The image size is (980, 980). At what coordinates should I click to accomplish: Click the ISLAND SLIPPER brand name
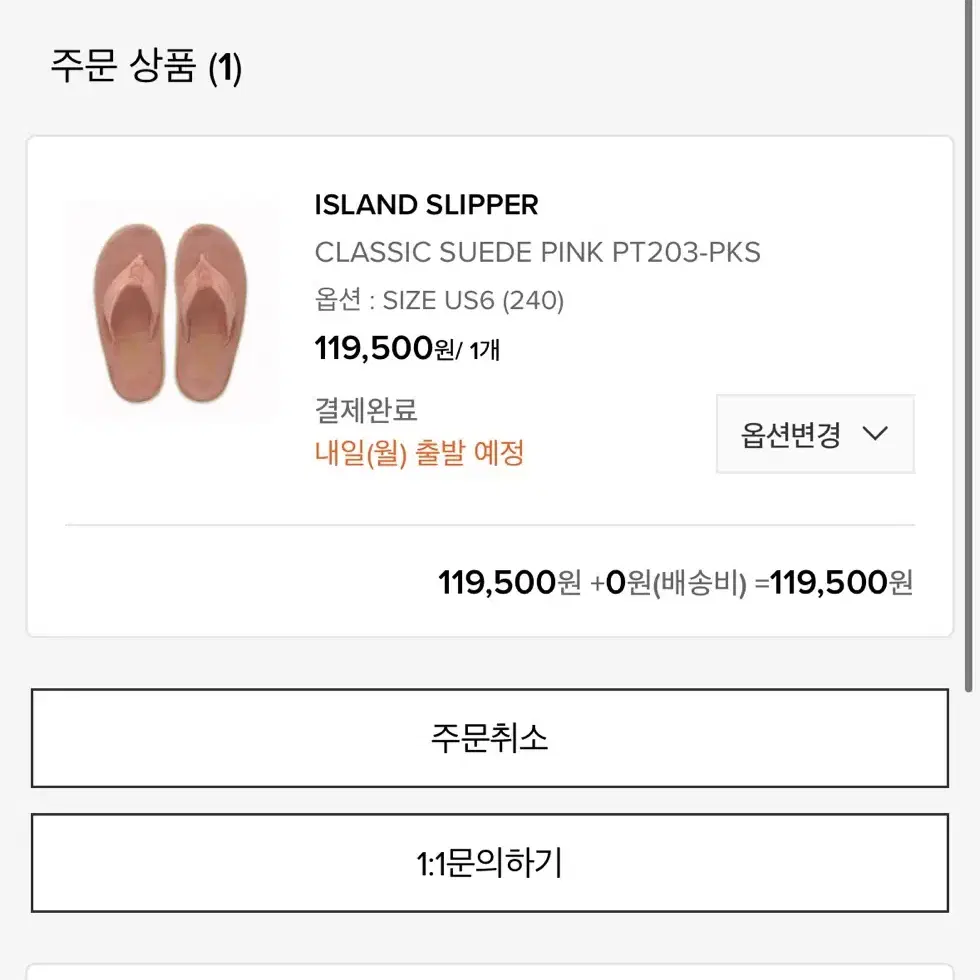tap(426, 205)
